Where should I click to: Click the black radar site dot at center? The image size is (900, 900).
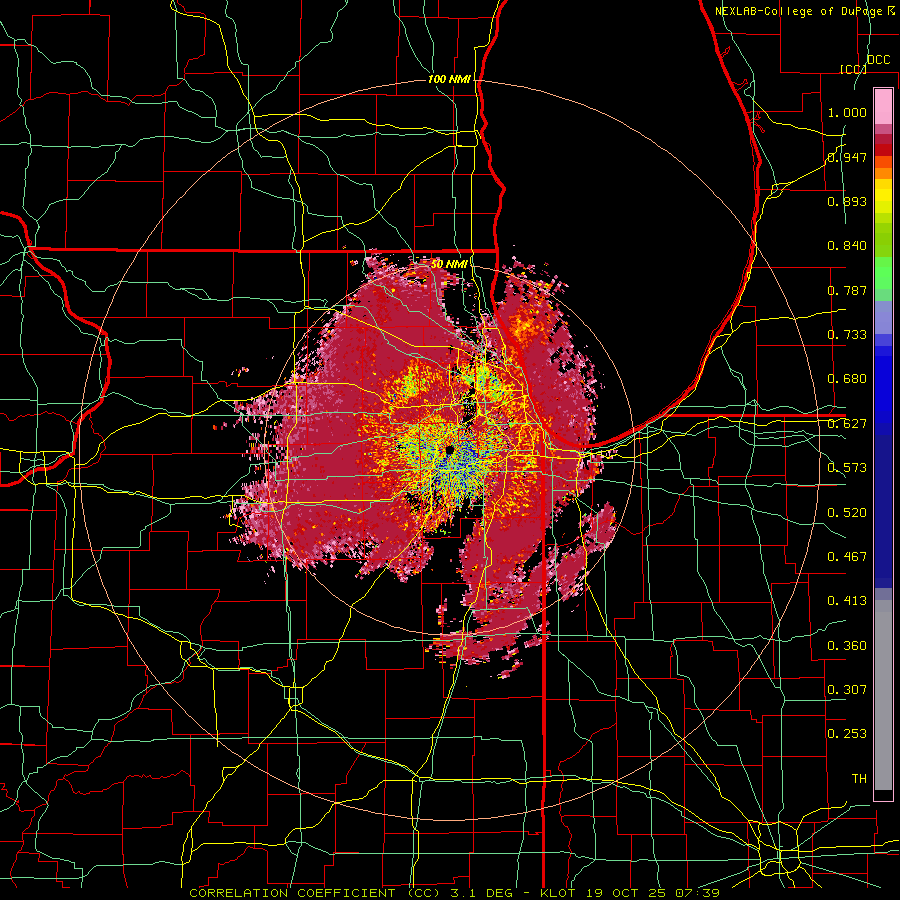(x=449, y=450)
